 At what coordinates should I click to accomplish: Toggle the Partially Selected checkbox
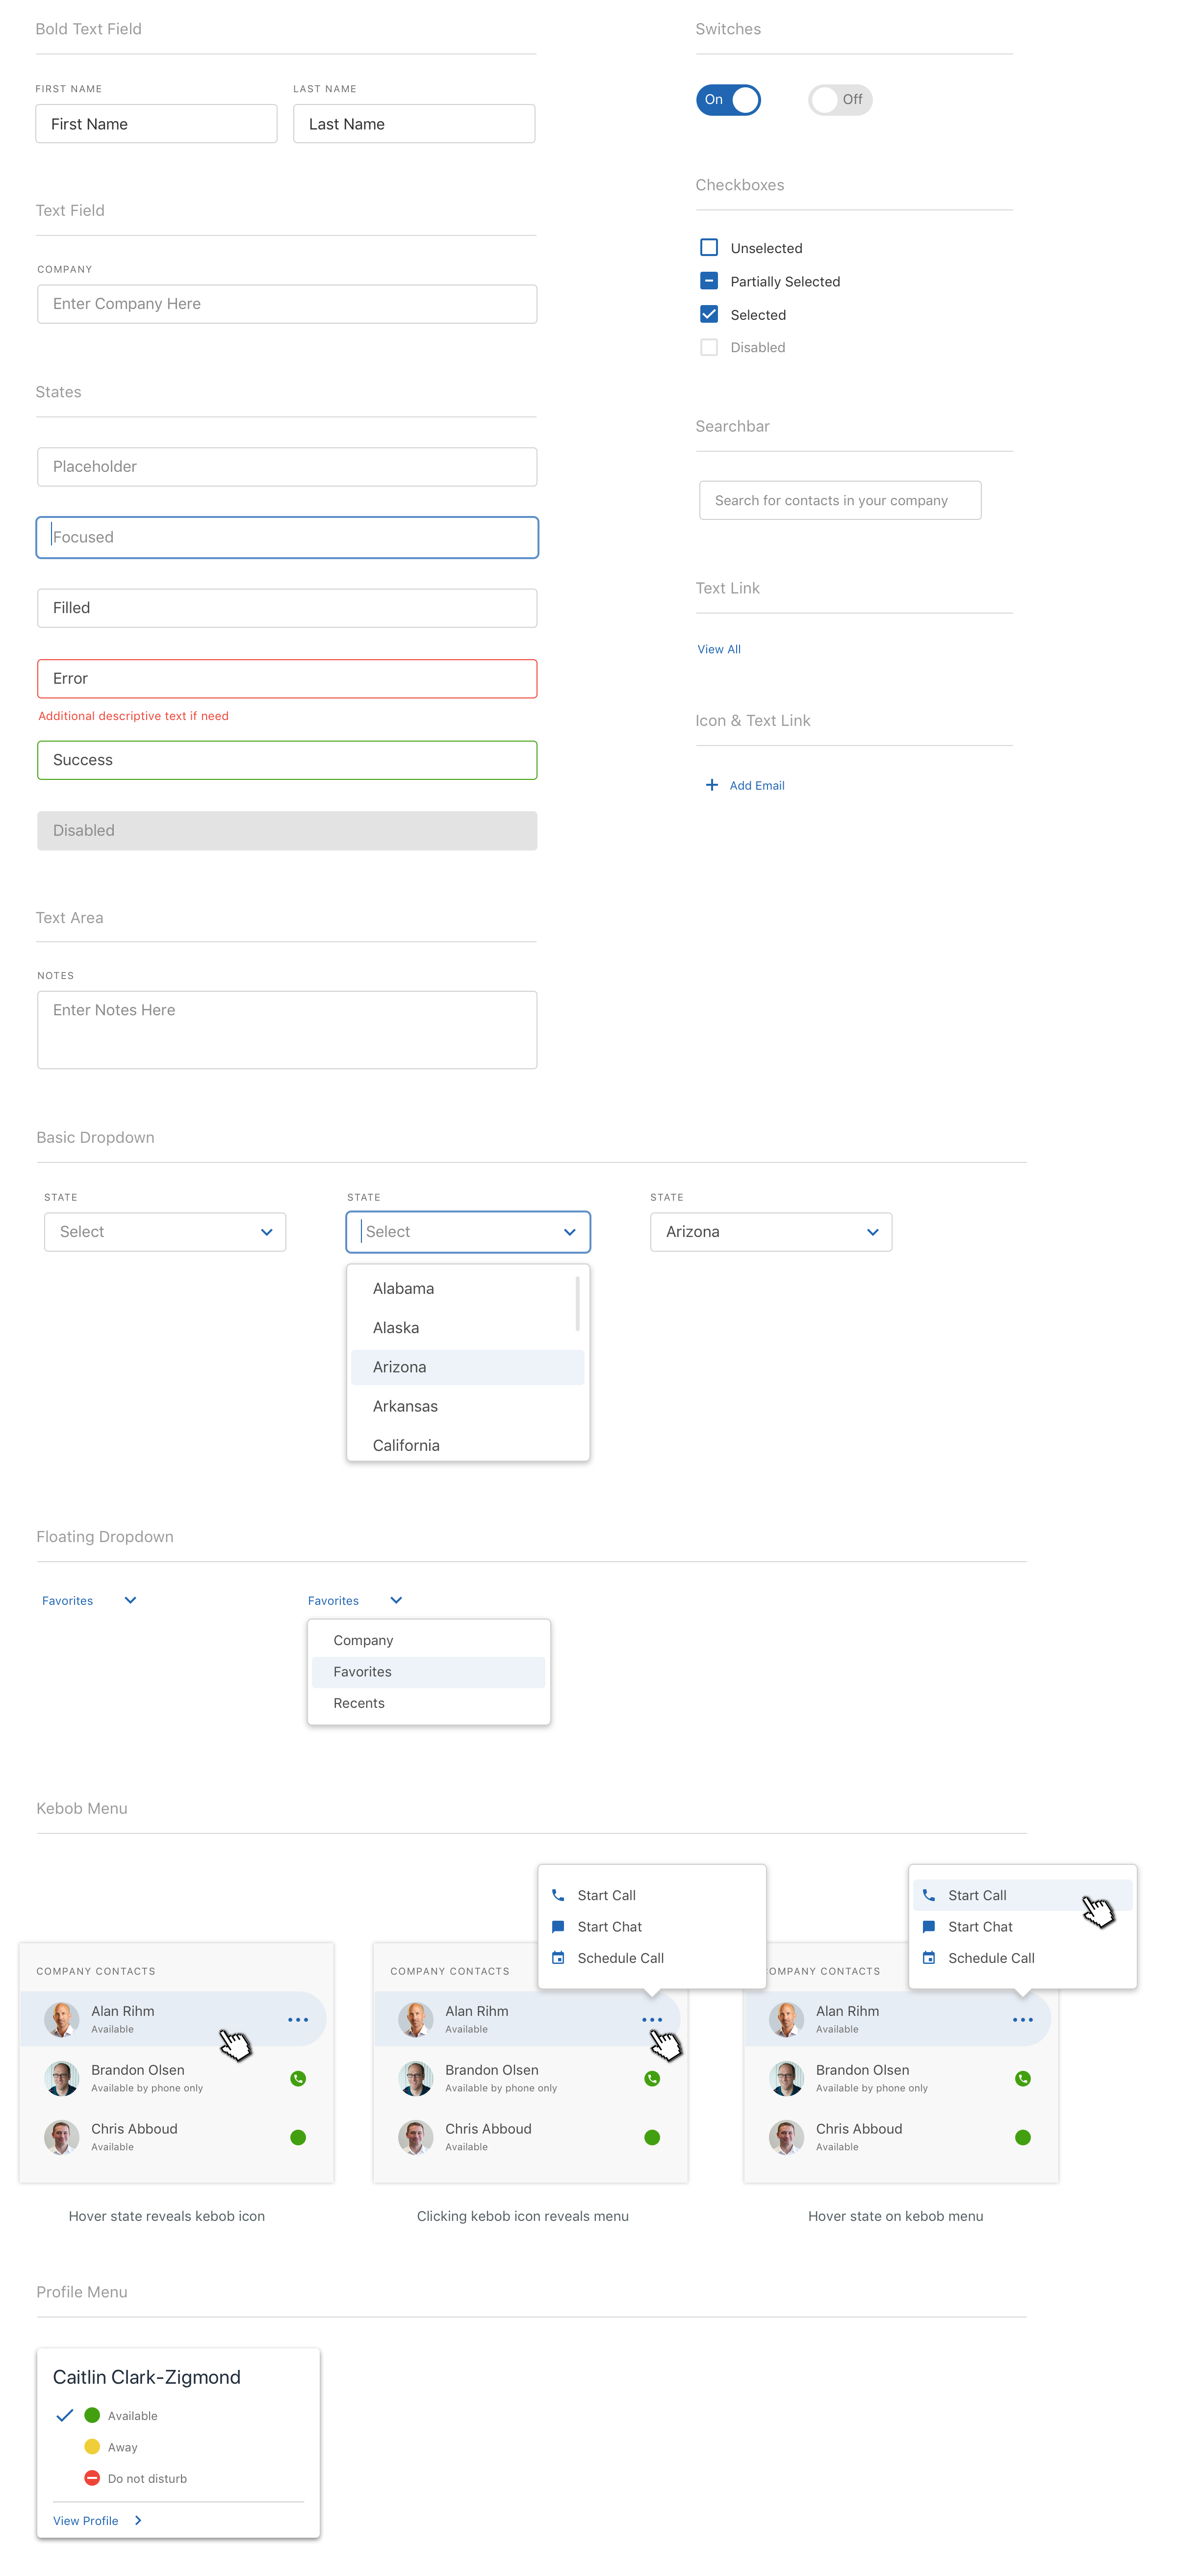(x=709, y=281)
